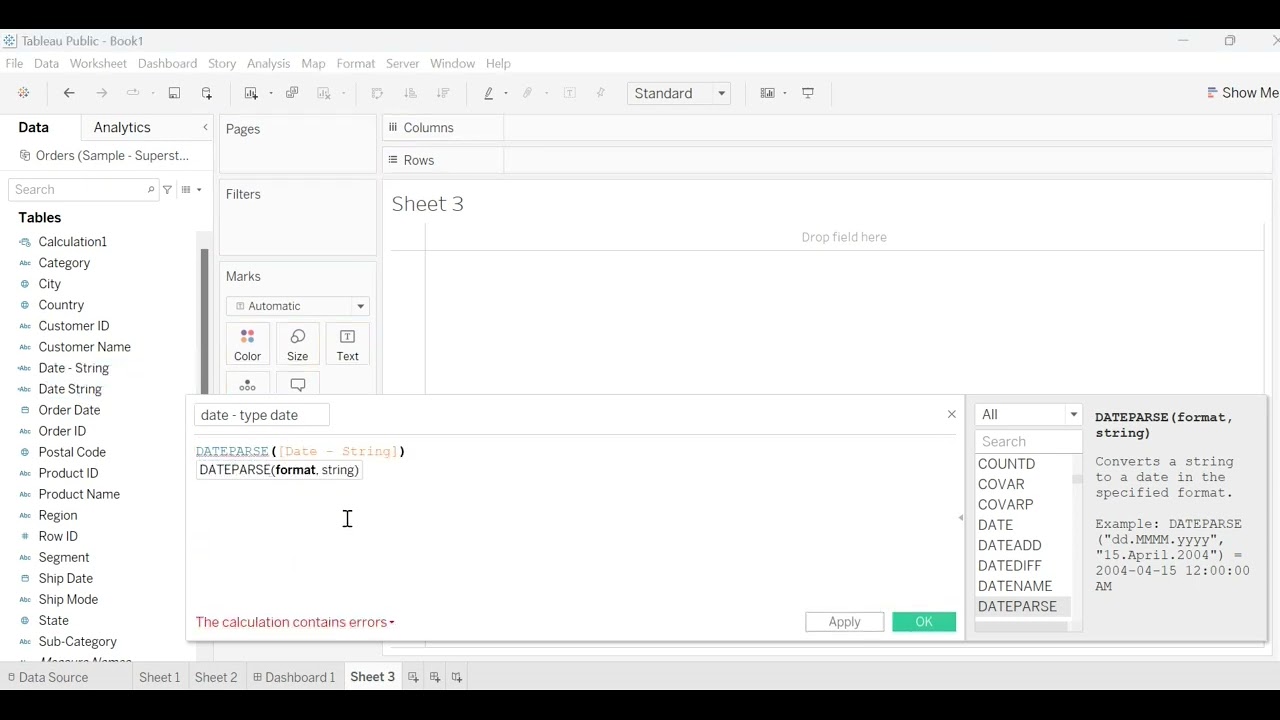Viewport: 1280px width, 720px height.
Task: Click the function Search field
Action: [1029, 441]
